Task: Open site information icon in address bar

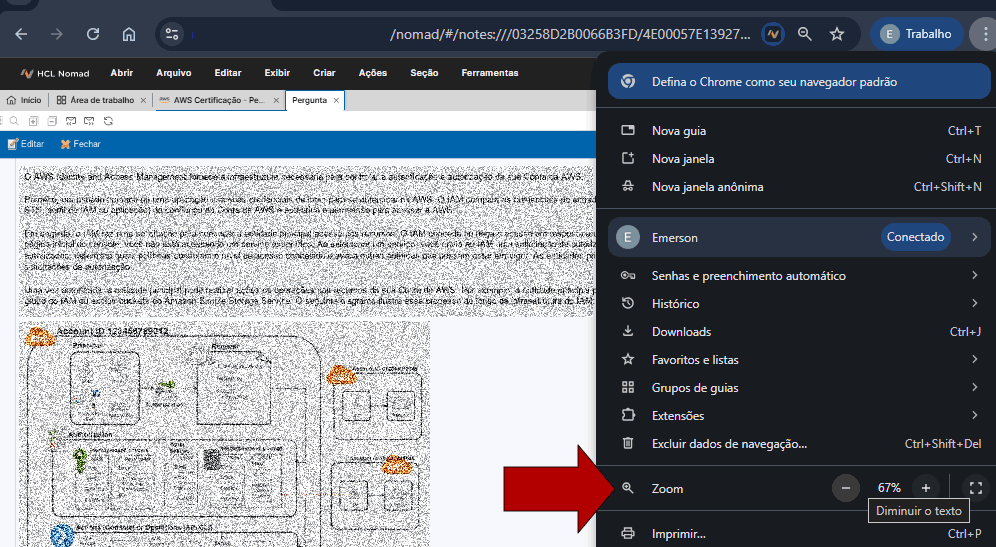Action: click(172, 34)
